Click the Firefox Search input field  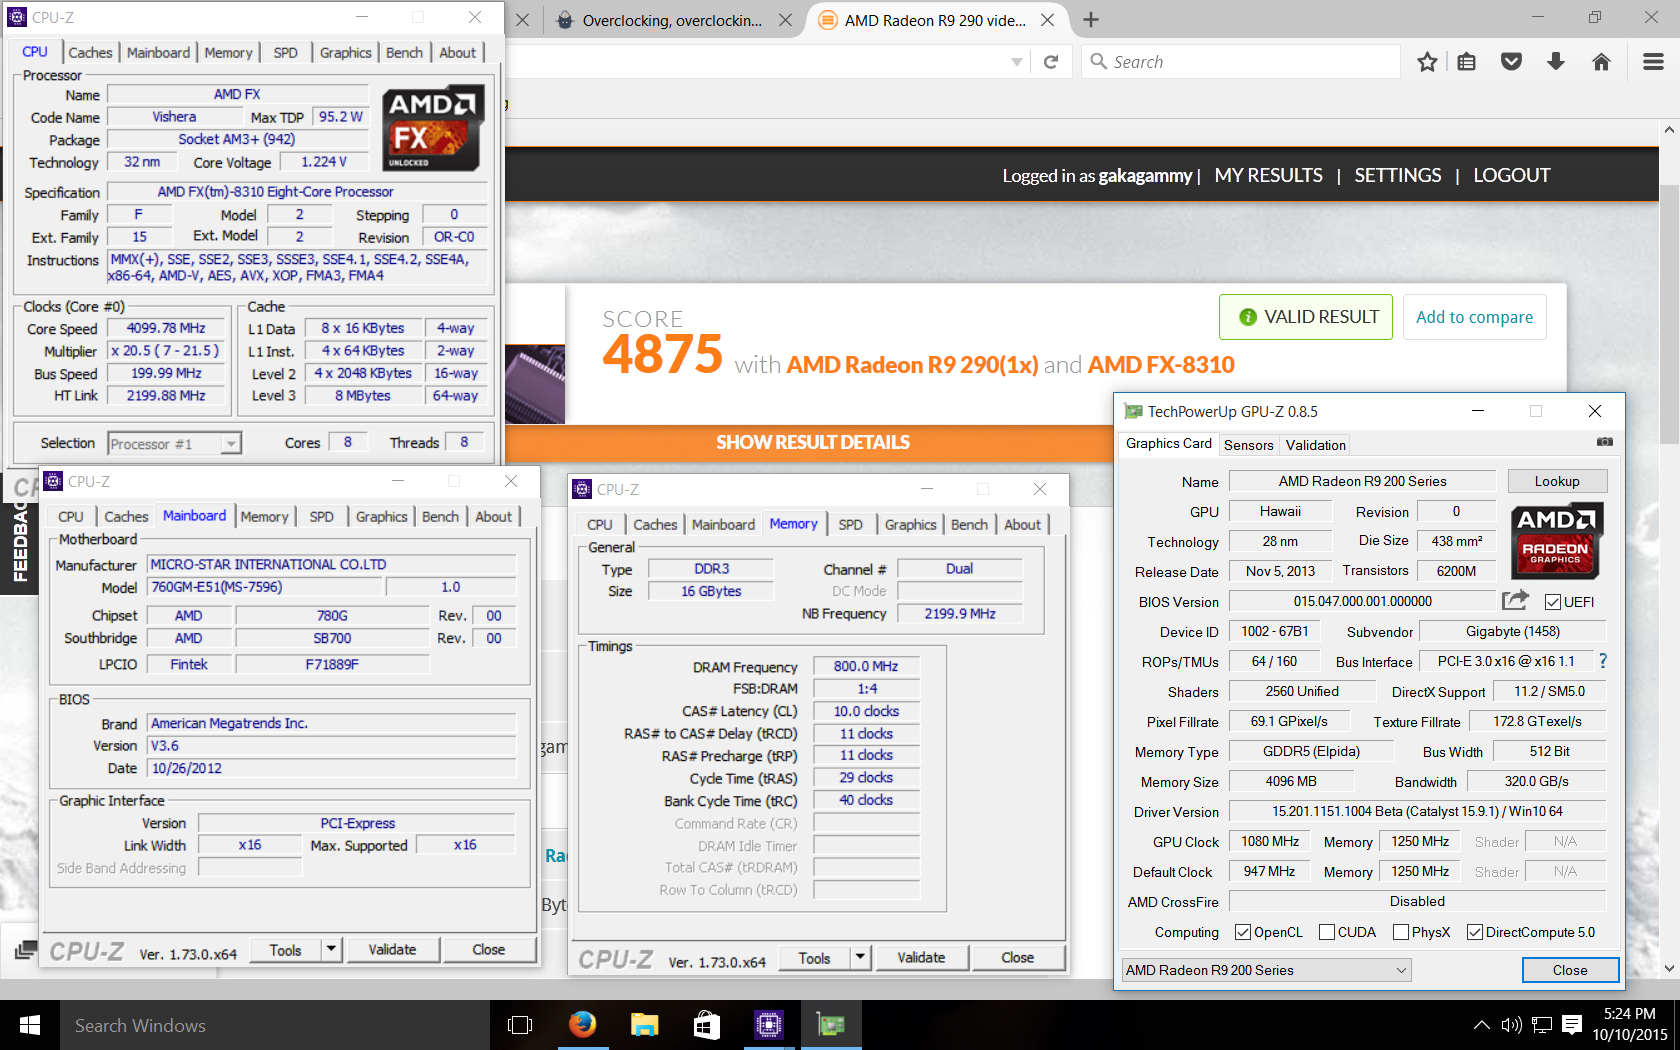[x=1241, y=62]
